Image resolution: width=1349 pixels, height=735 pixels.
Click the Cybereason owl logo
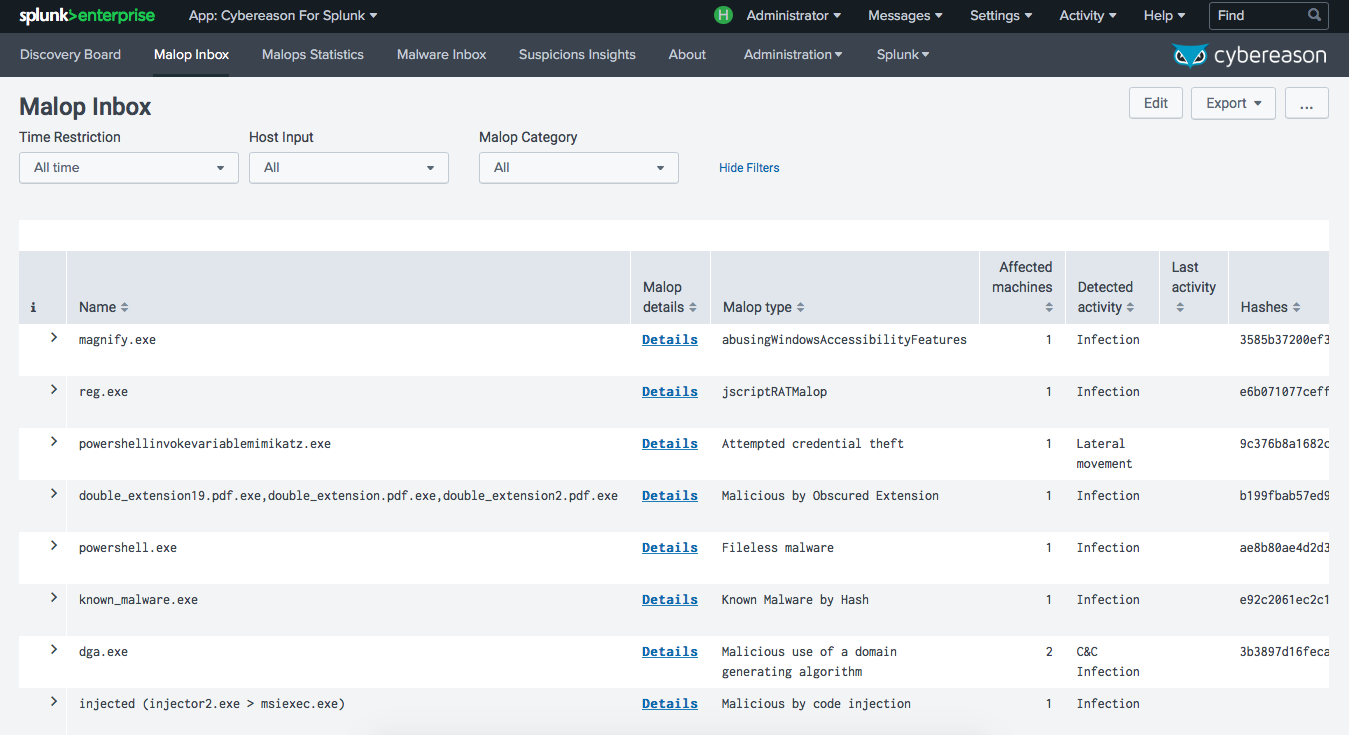pos(1190,56)
